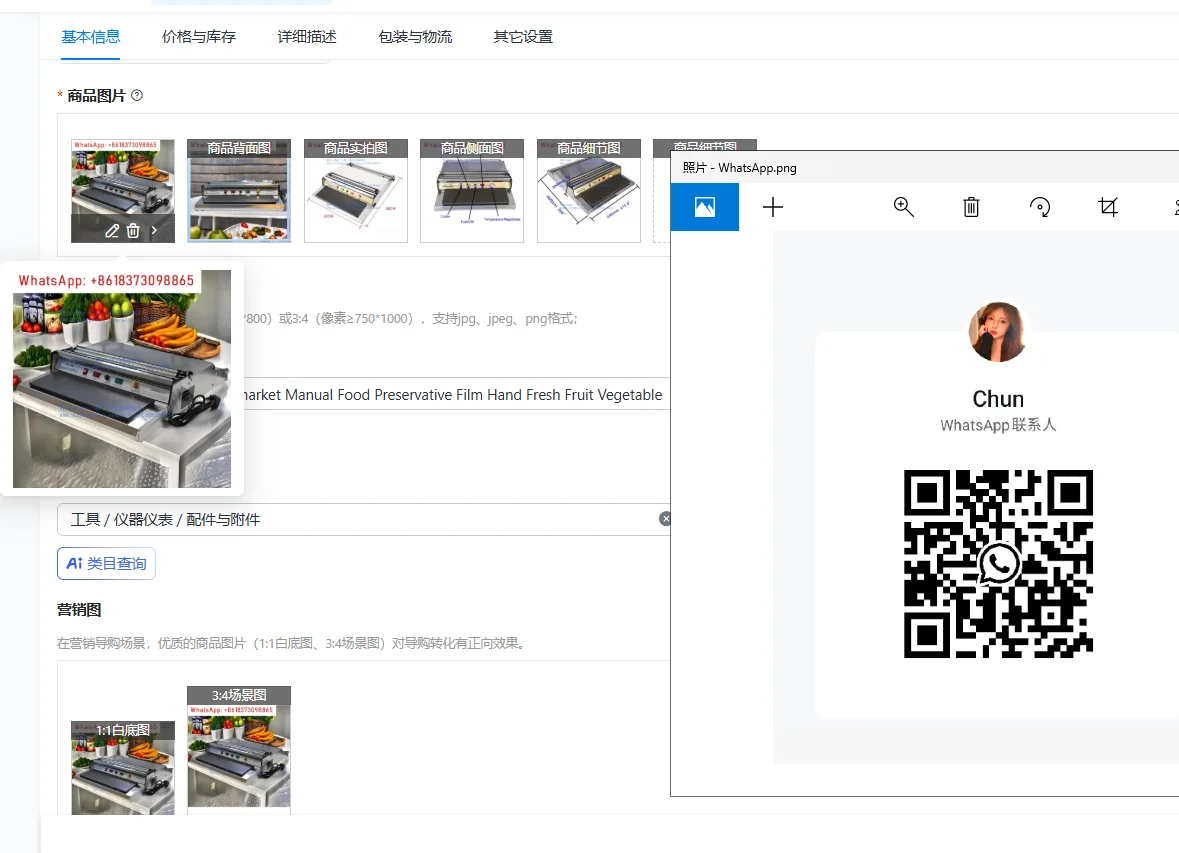1179x853 pixels.
Task: Click the WhatsApp联系人 label
Action: (998, 425)
